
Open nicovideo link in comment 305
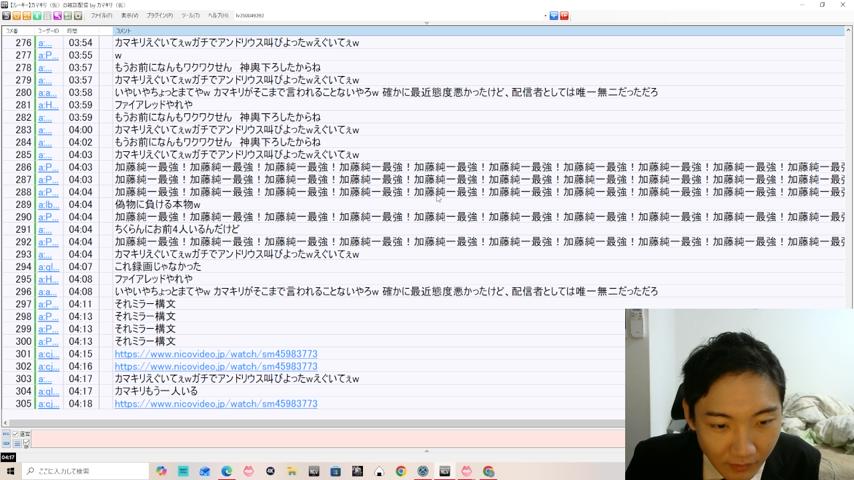[216, 404]
